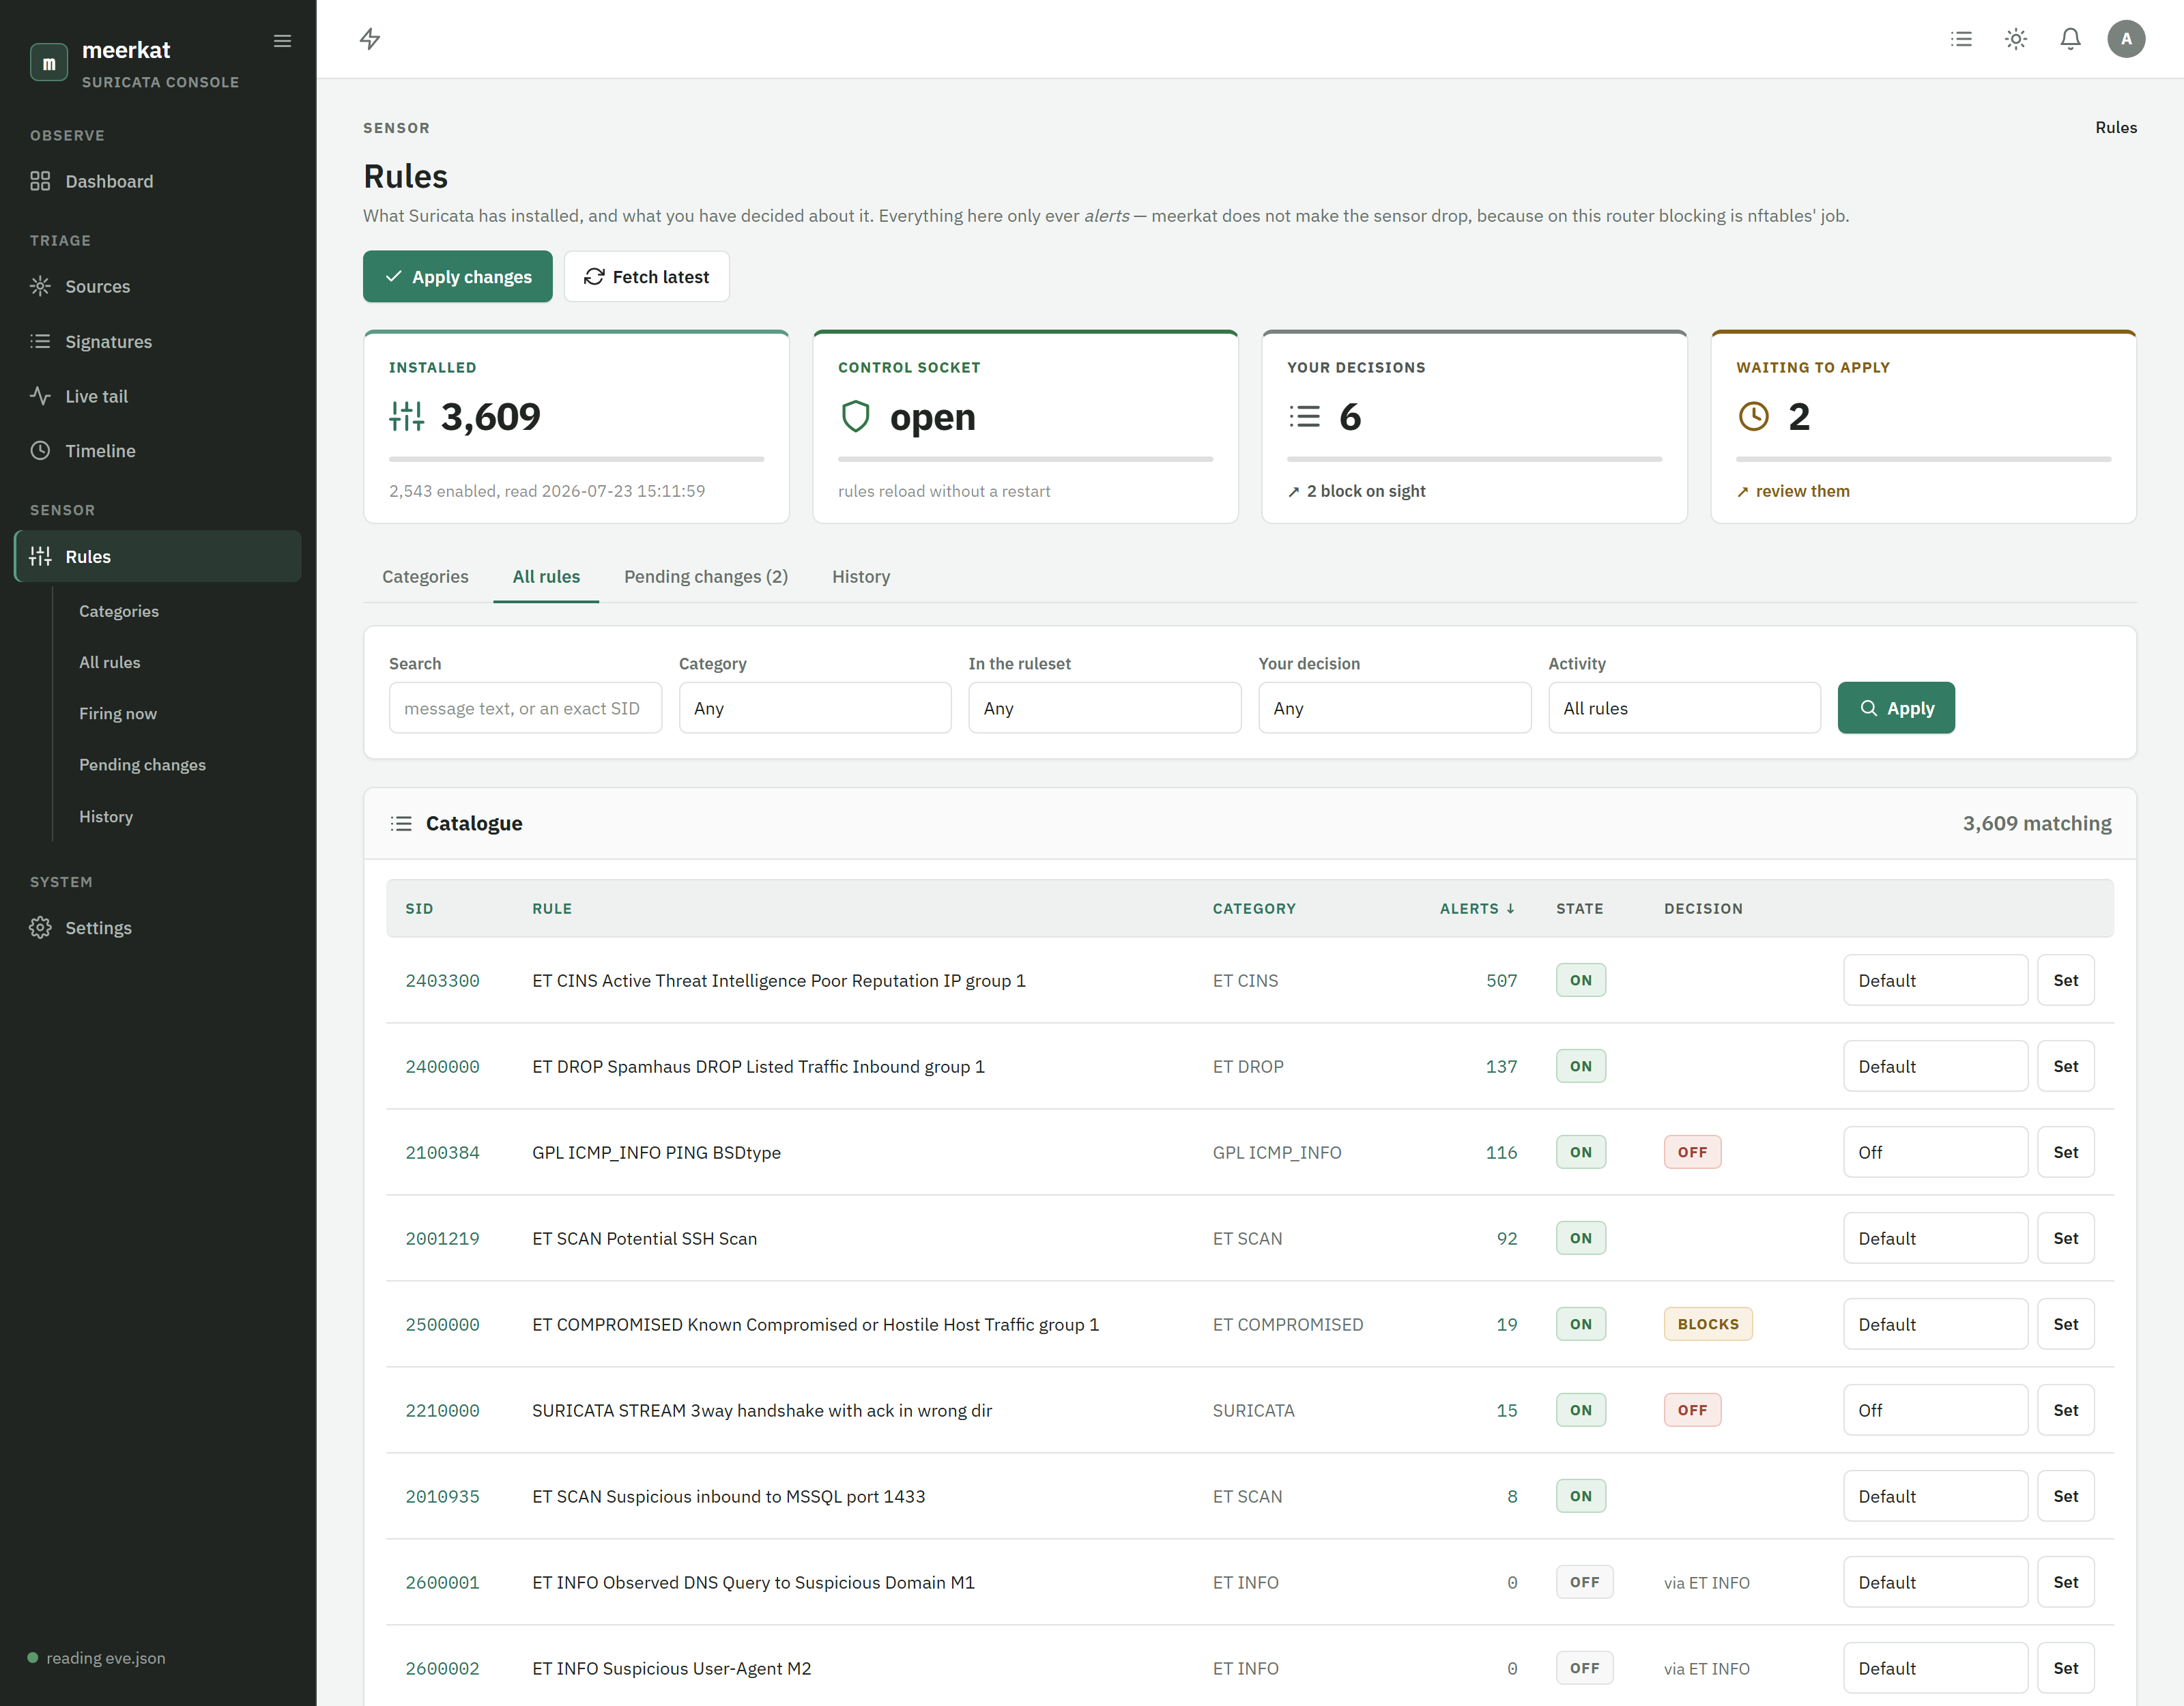Open decision dropdown for SID 2403300
This screenshot has height=1706, width=2184.
pyautogui.click(x=1935, y=980)
